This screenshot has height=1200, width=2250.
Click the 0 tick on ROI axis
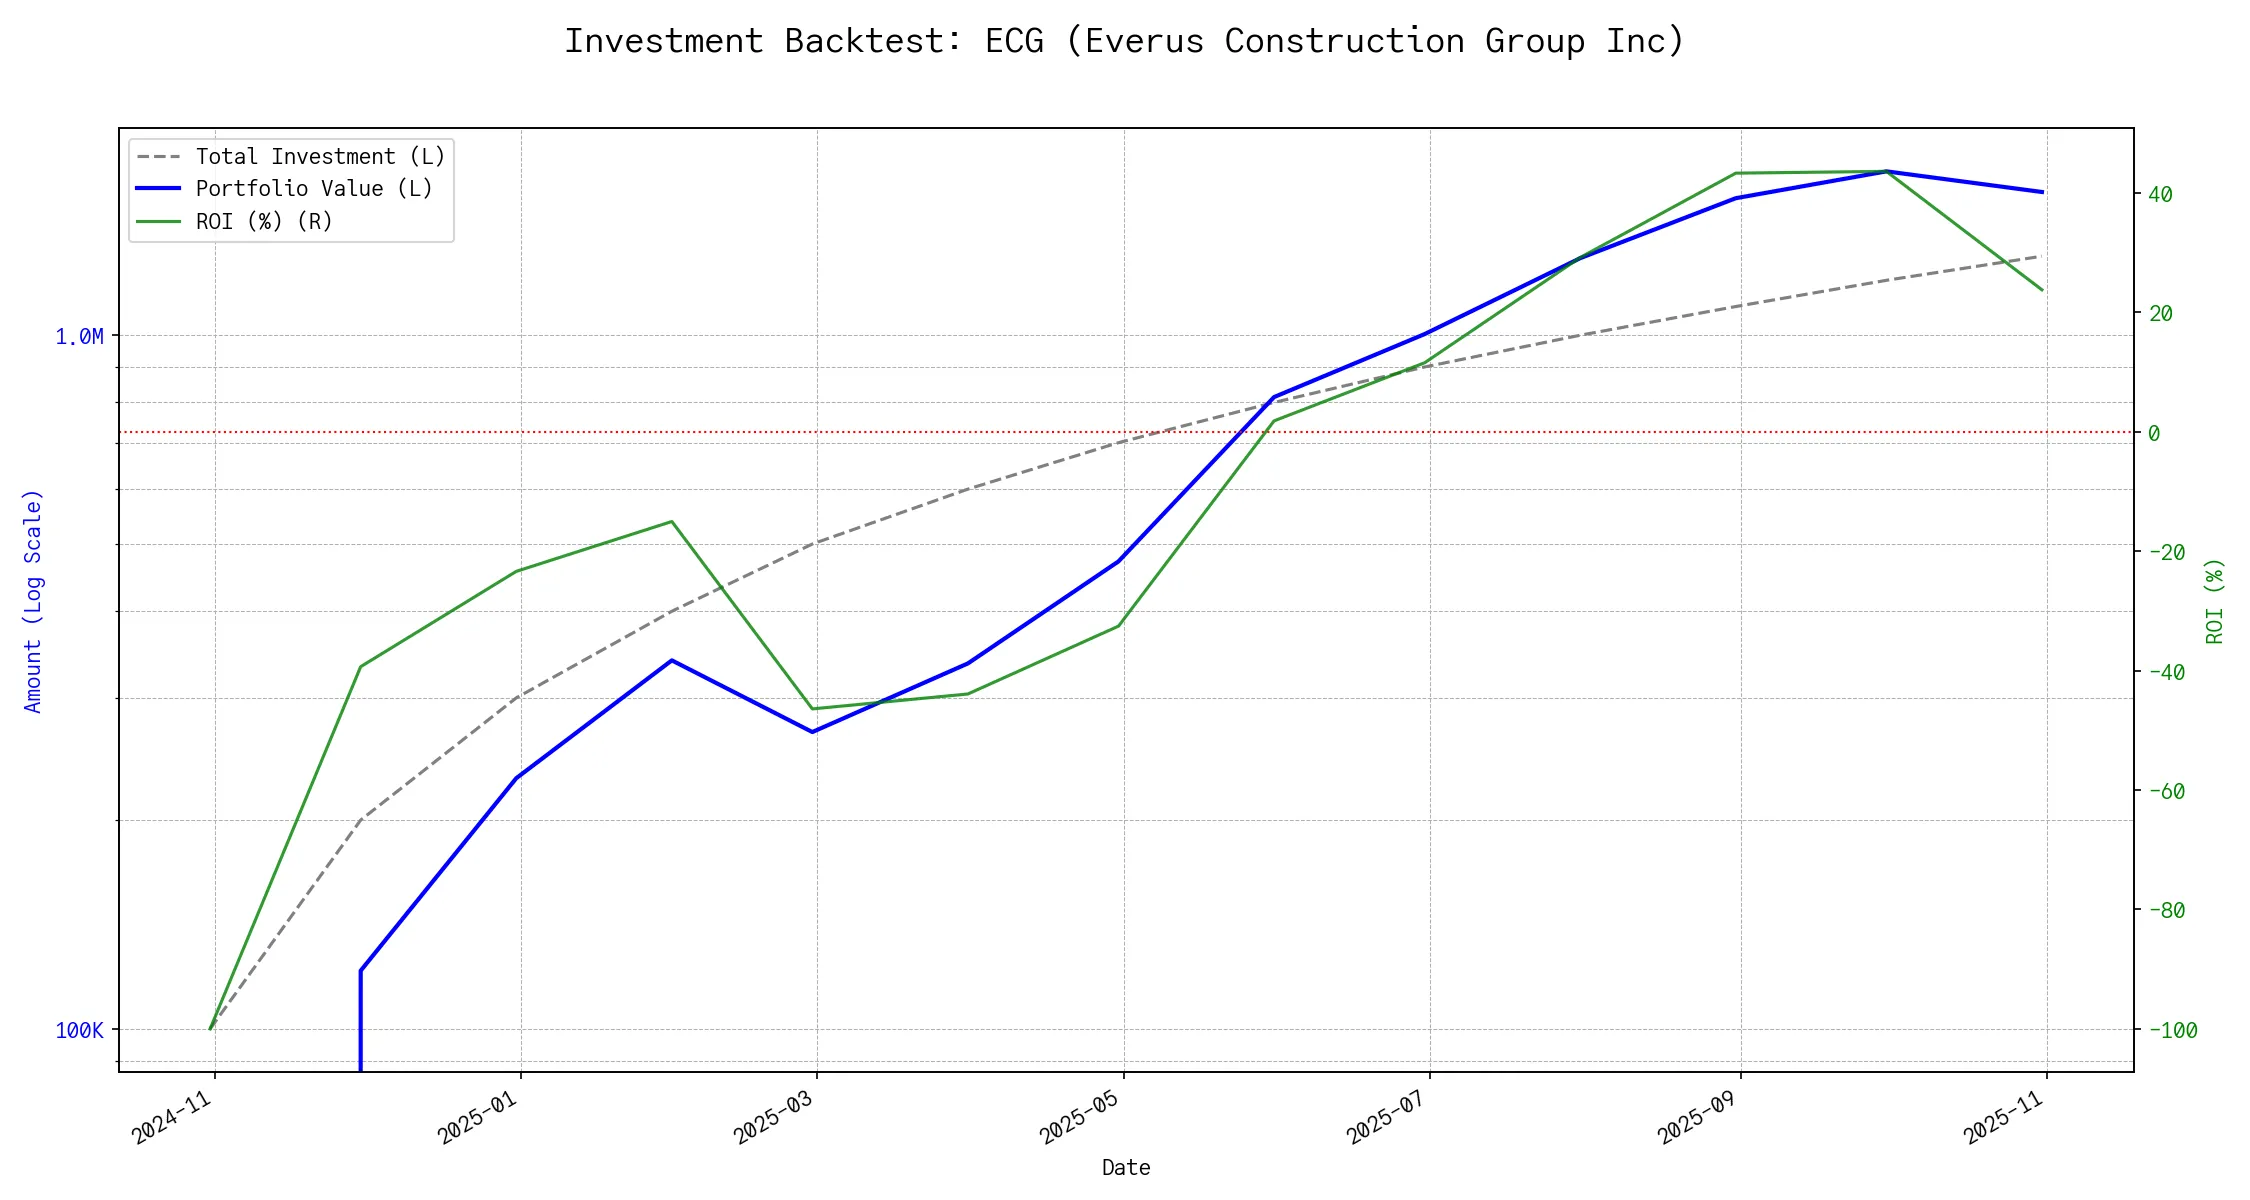[2154, 433]
